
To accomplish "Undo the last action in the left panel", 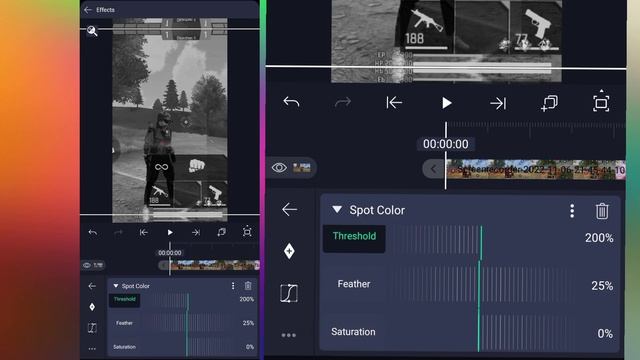I will tap(93, 232).
